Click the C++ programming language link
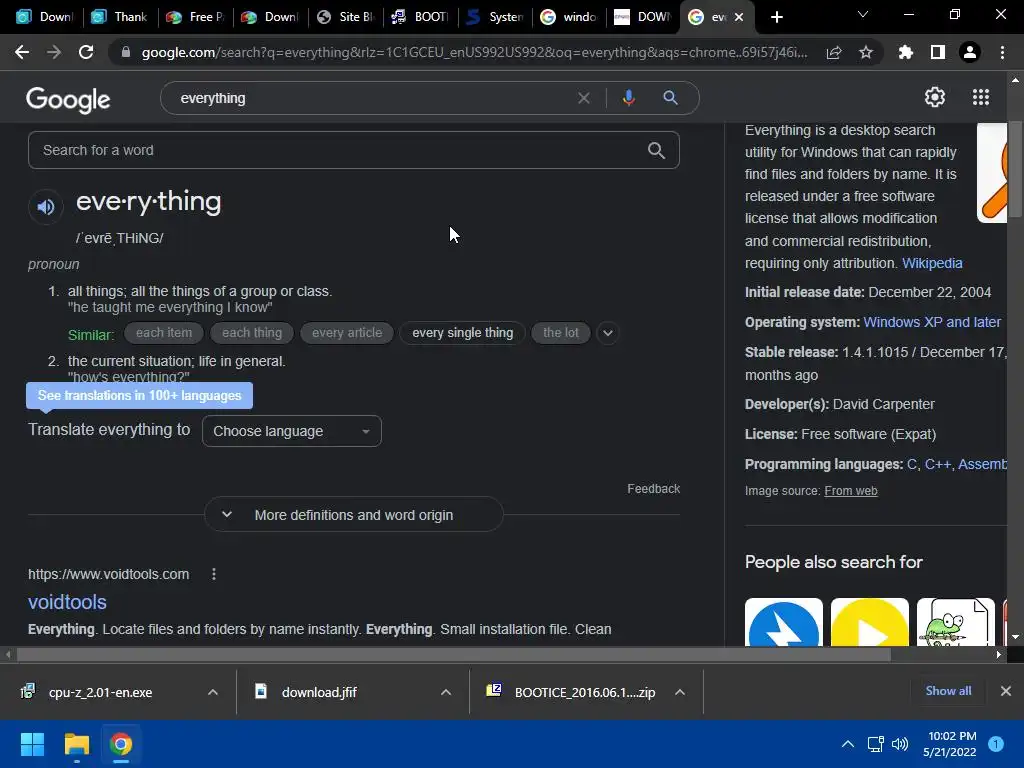The height and width of the screenshot is (768, 1024). 938,464
